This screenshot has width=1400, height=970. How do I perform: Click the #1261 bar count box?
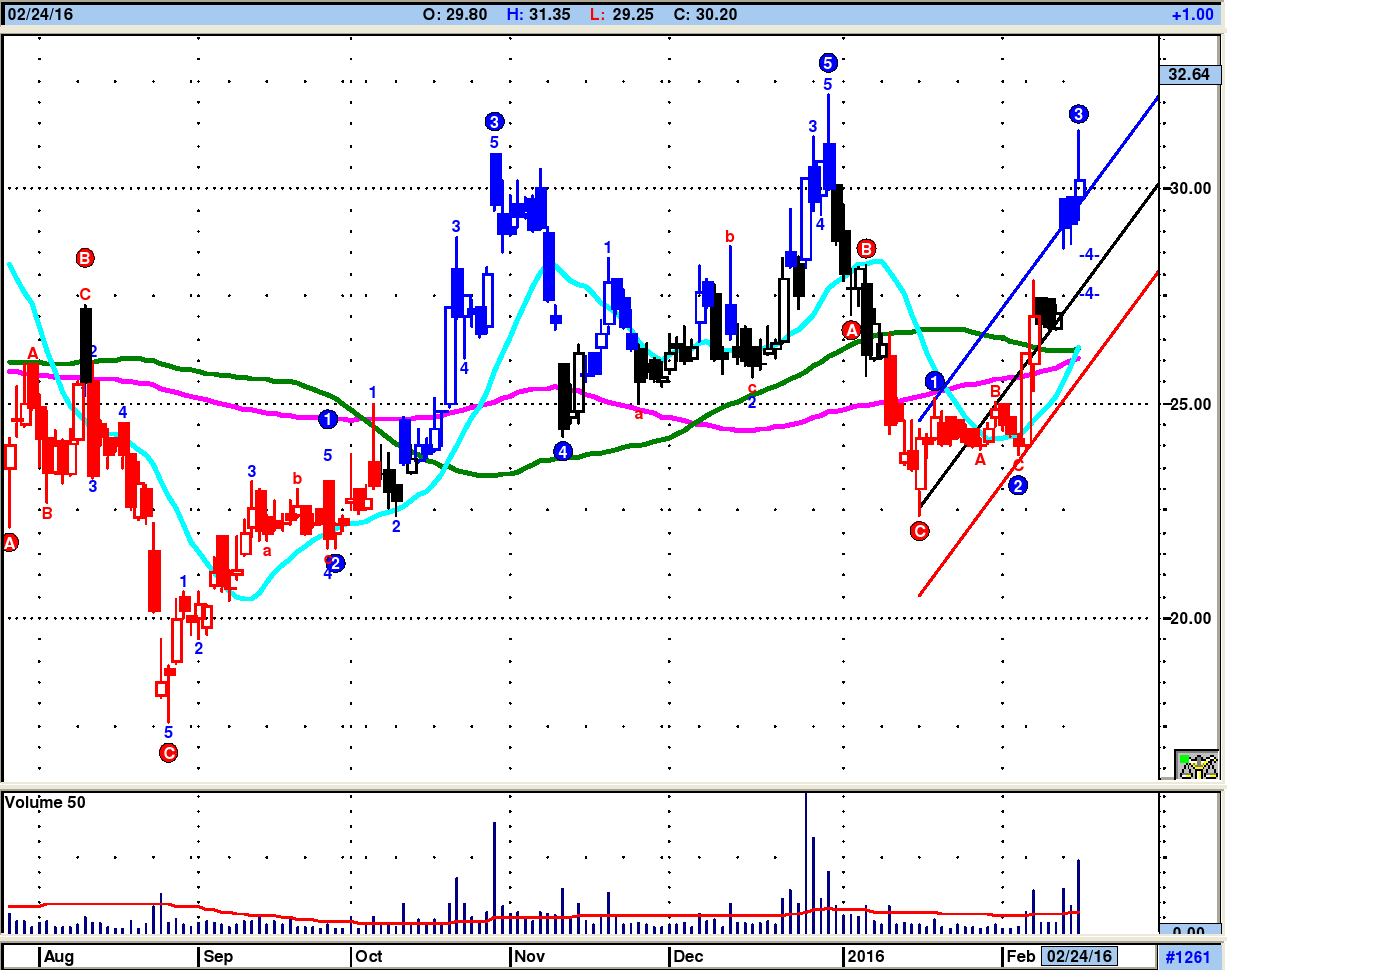coord(1188,957)
